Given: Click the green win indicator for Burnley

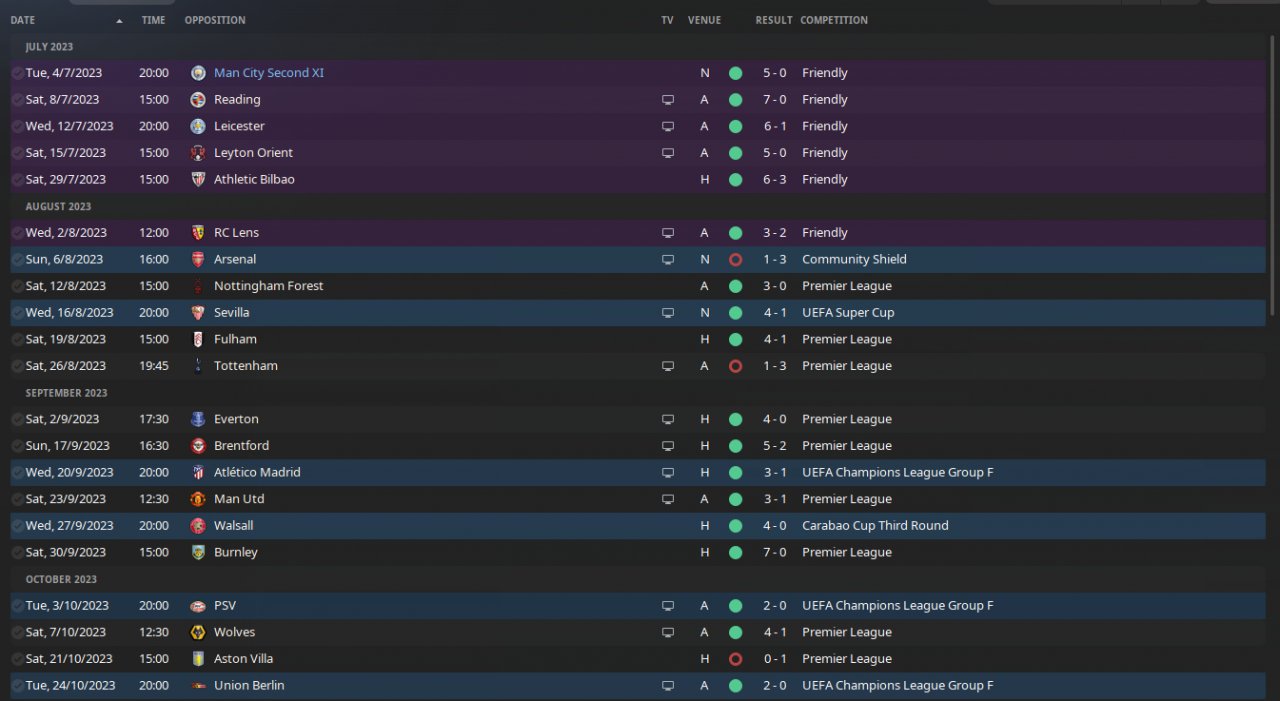Looking at the screenshot, I should tap(736, 552).
